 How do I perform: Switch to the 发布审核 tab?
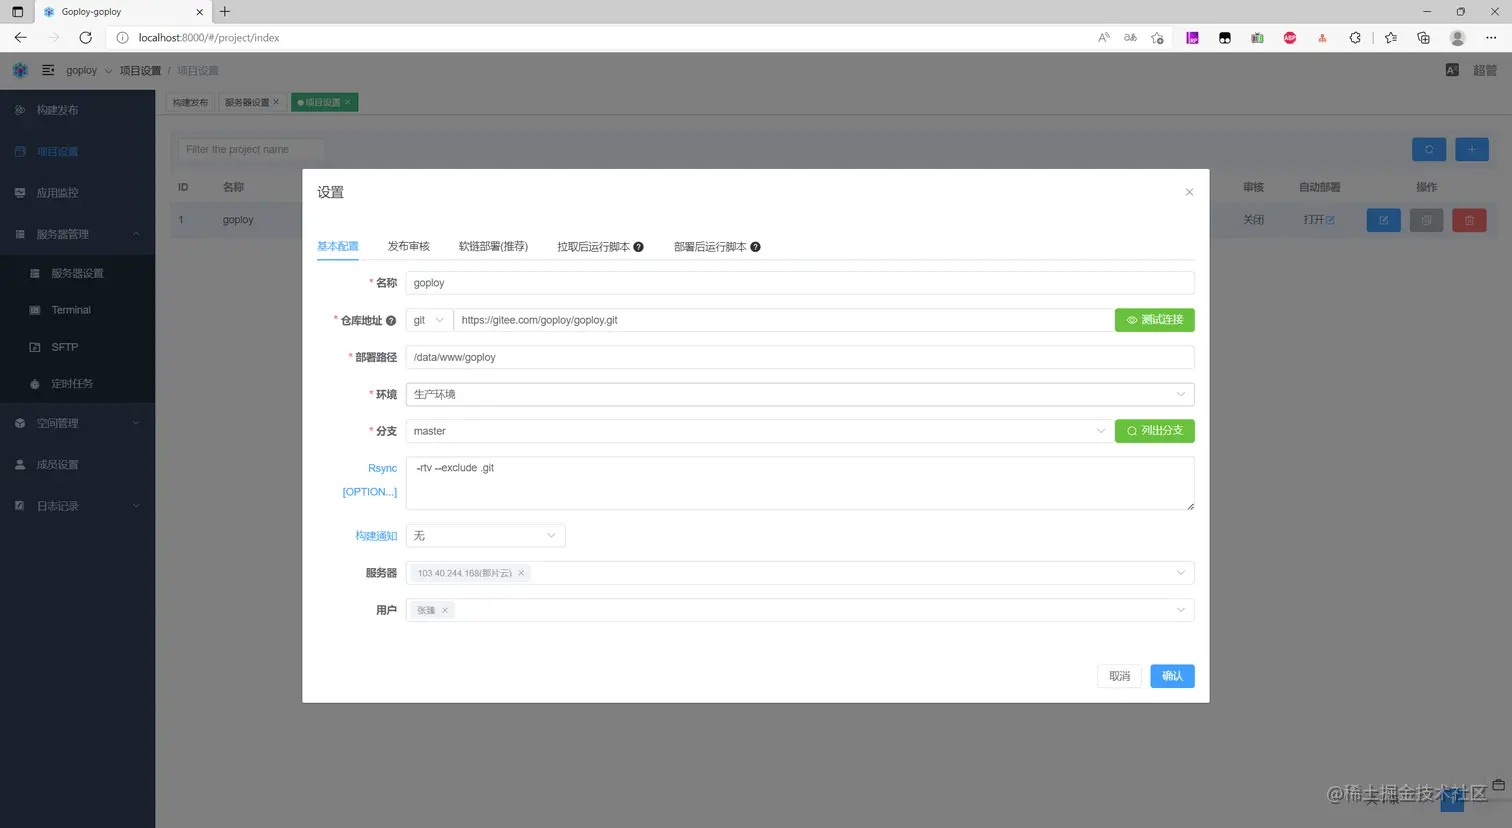coord(408,246)
